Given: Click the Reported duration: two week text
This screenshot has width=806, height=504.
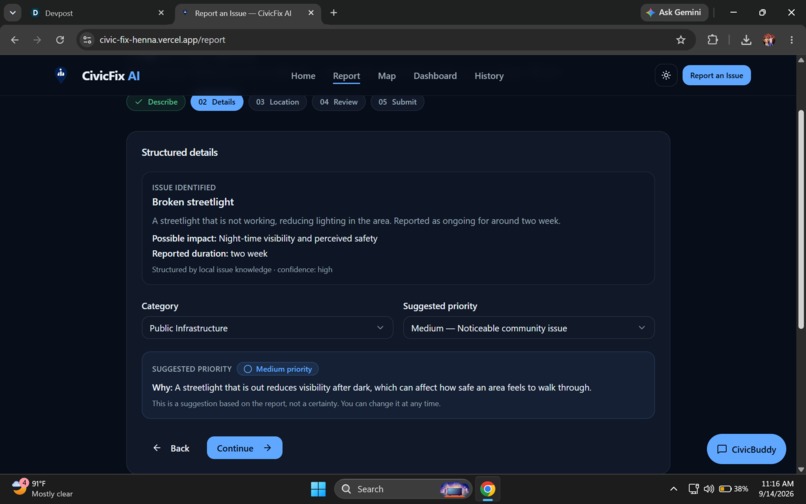Looking at the screenshot, I should 210,254.
